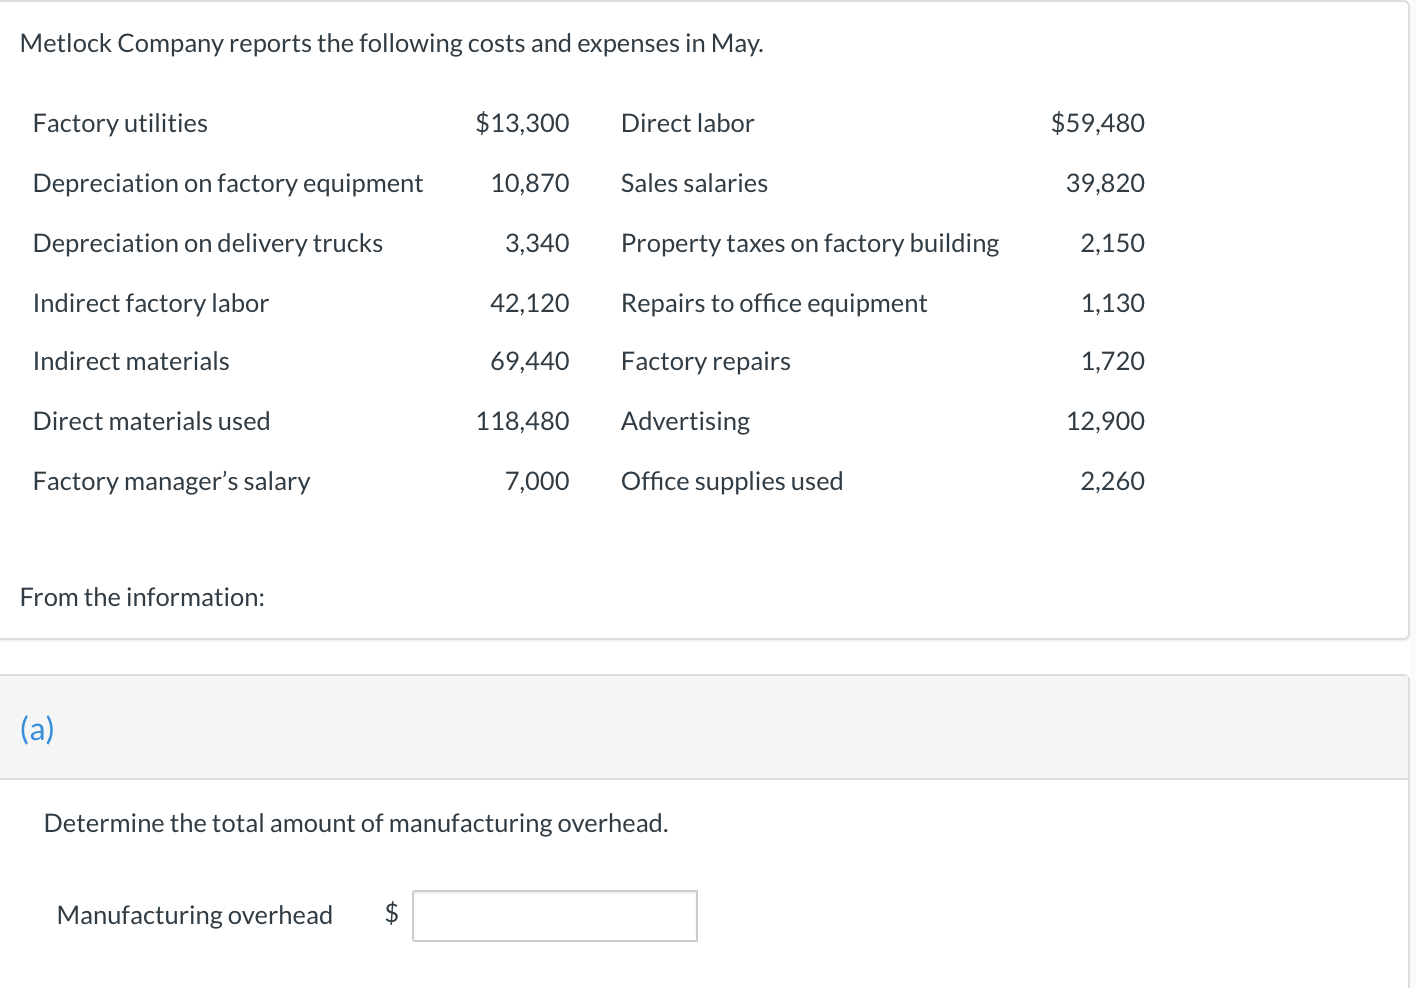Click the Advertising label

point(686,421)
